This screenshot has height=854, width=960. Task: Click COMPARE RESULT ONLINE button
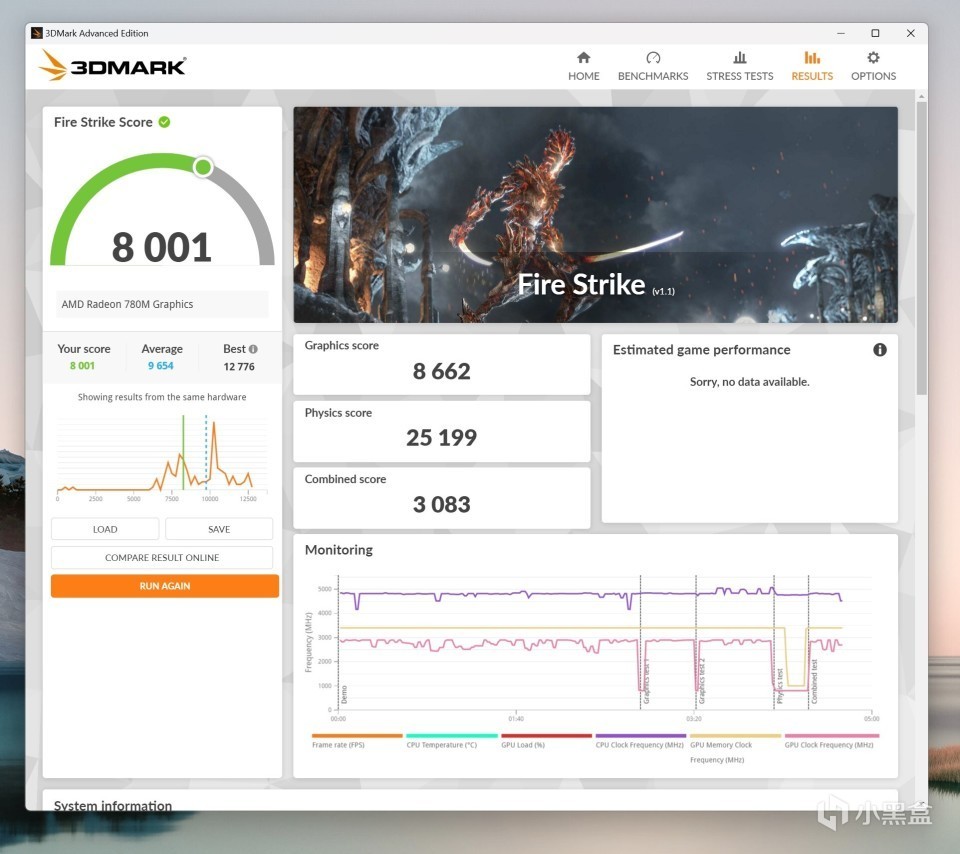162,558
